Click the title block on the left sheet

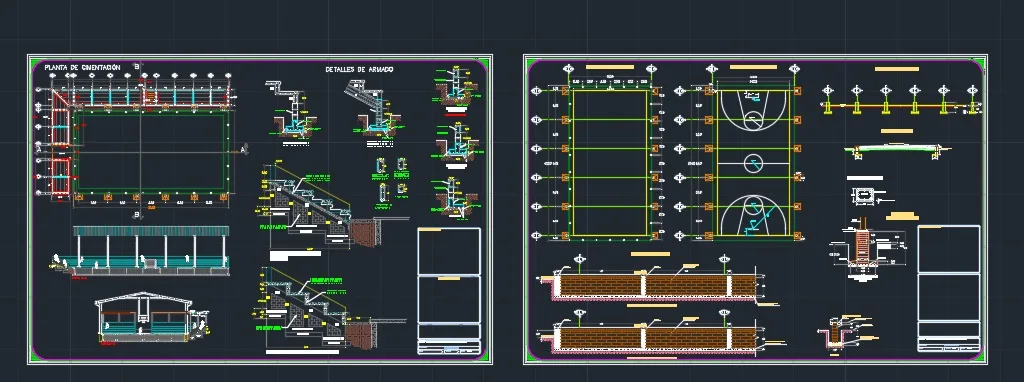click(449, 291)
